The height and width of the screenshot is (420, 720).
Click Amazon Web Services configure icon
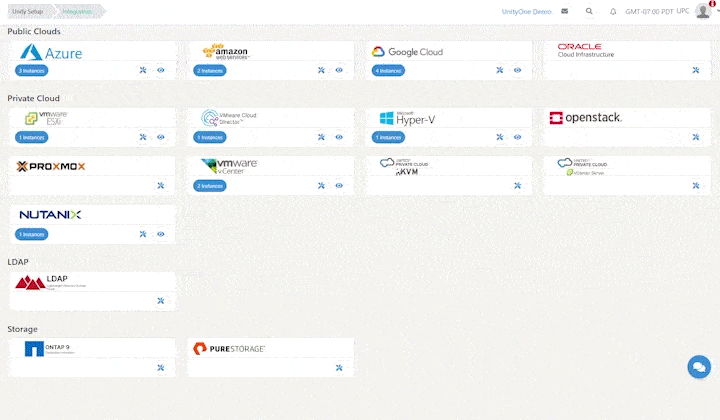tap(321, 70)
